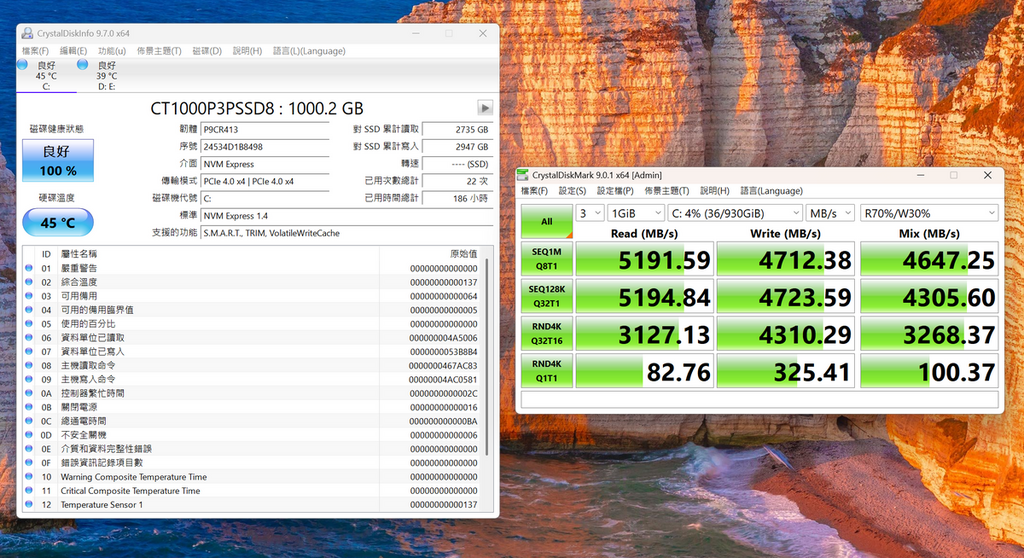The width and height of the screenshot is (1024, 558).
Task: Click the serial number field 24534D1B8498
Action: (x=264, y=146)
